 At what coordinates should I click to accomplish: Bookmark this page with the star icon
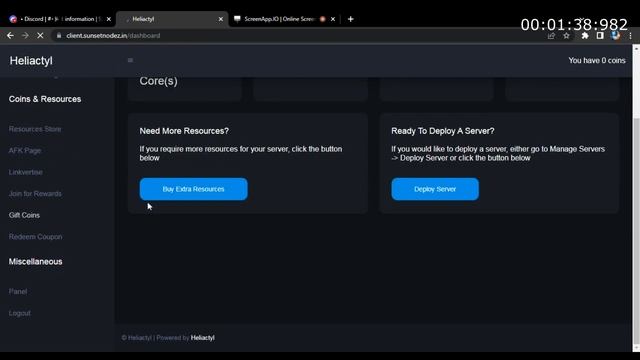point(567,36)
